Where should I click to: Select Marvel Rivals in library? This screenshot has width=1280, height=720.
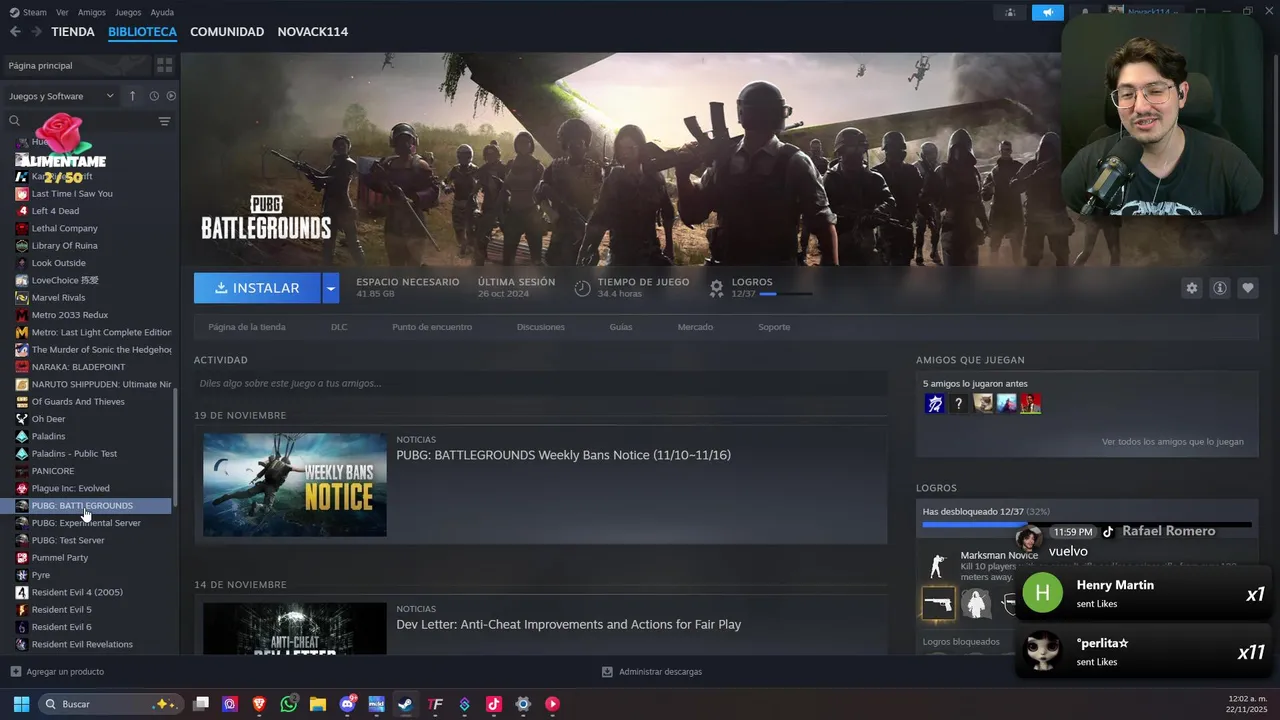(58, 297)
